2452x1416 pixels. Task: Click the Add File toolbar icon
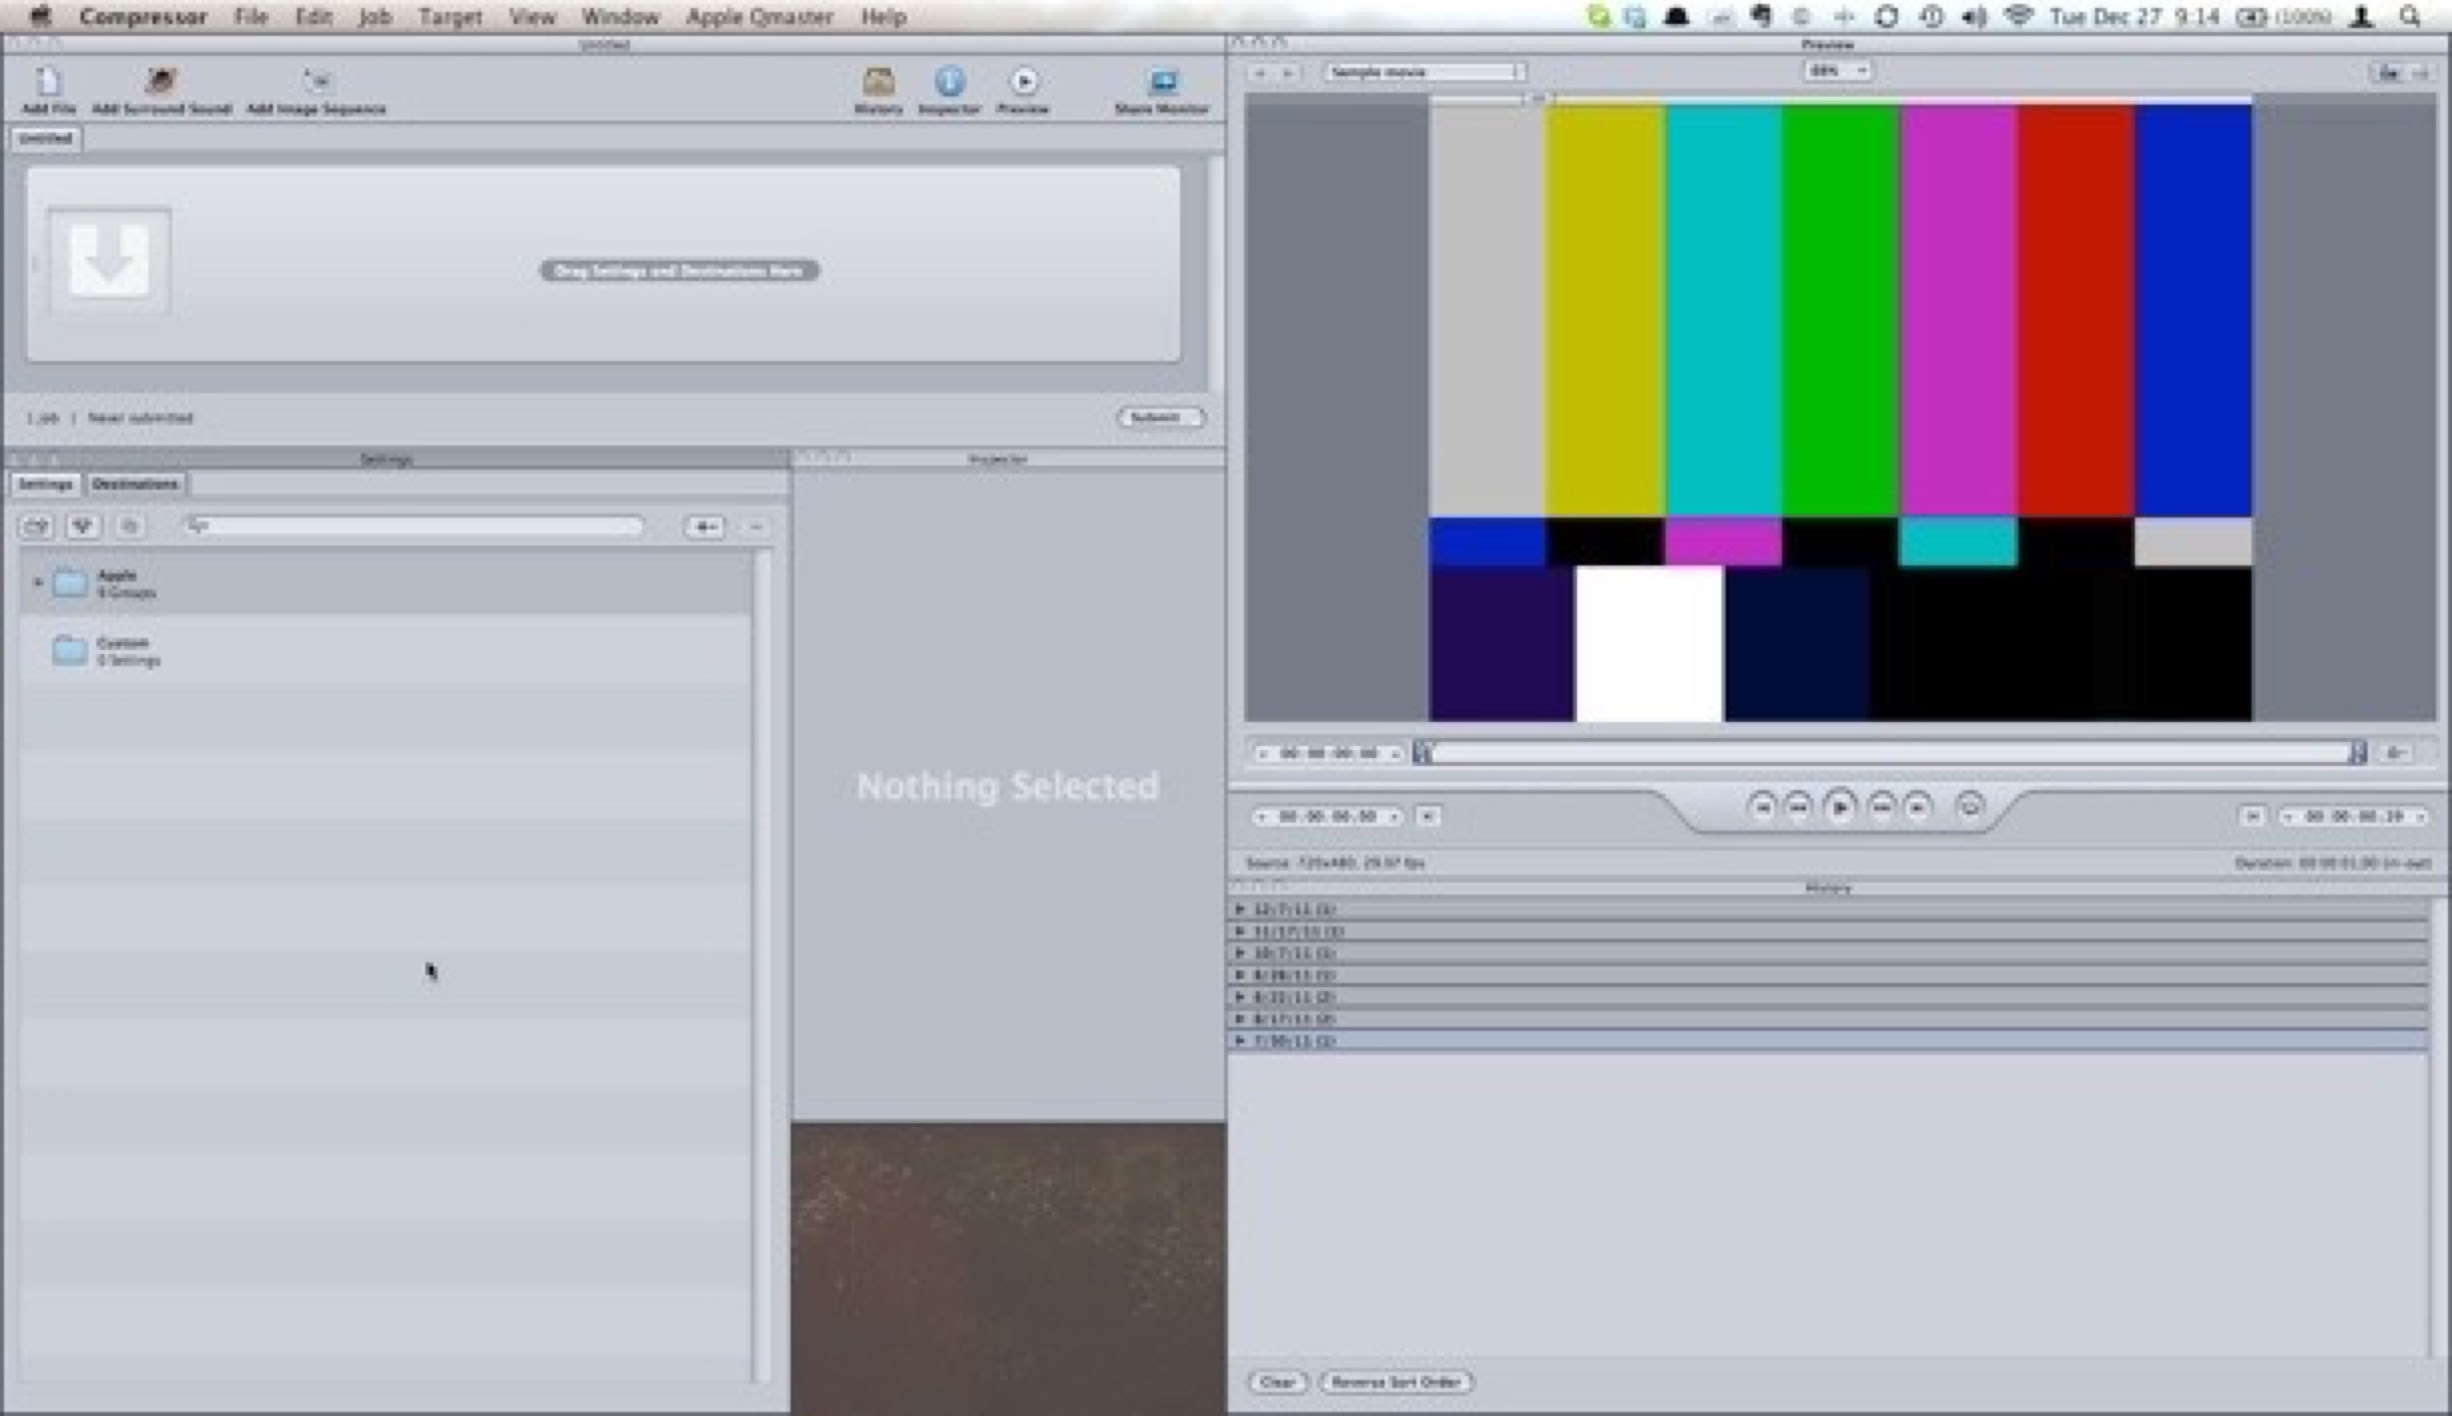(x=48, y=82)
